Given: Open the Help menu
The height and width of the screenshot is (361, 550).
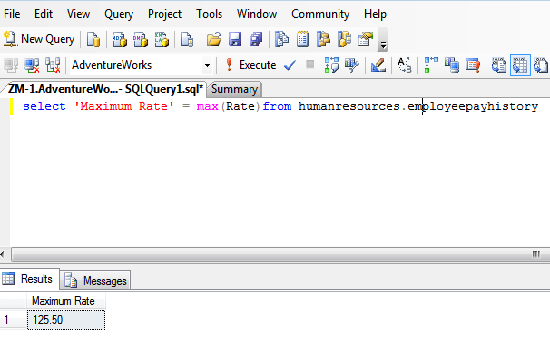Looking at the screenshot, I should 375,14.
